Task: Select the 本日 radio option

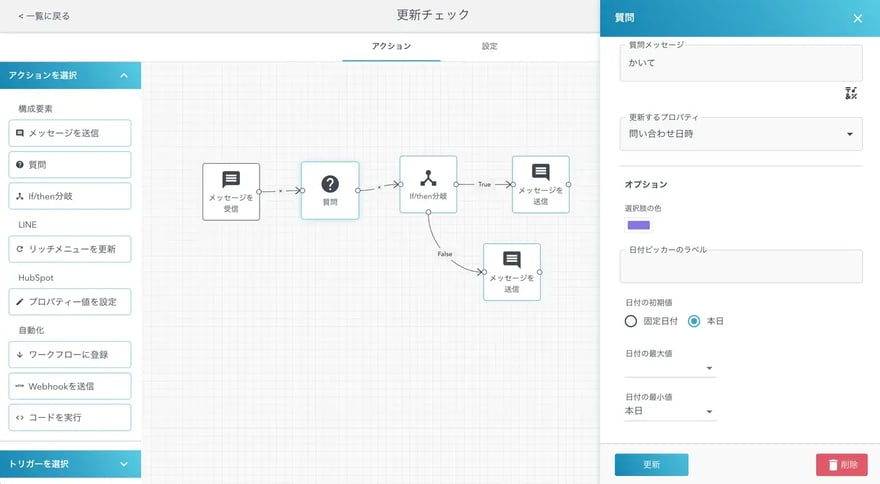Action: point(694,321)
